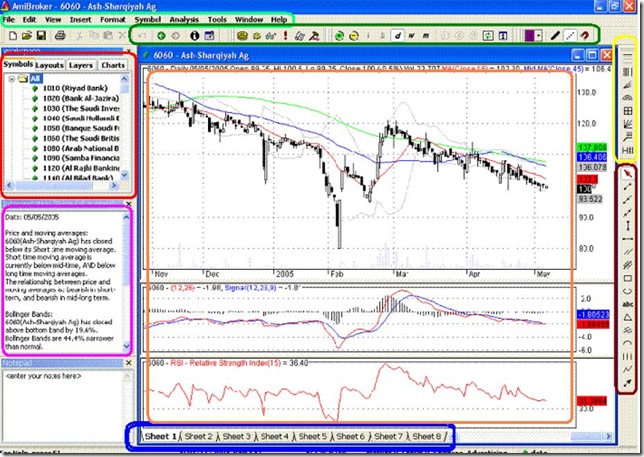Open the color picker dropdown arrow
The height and width of the screenshot is (457, 644).
tap(538, 36)
